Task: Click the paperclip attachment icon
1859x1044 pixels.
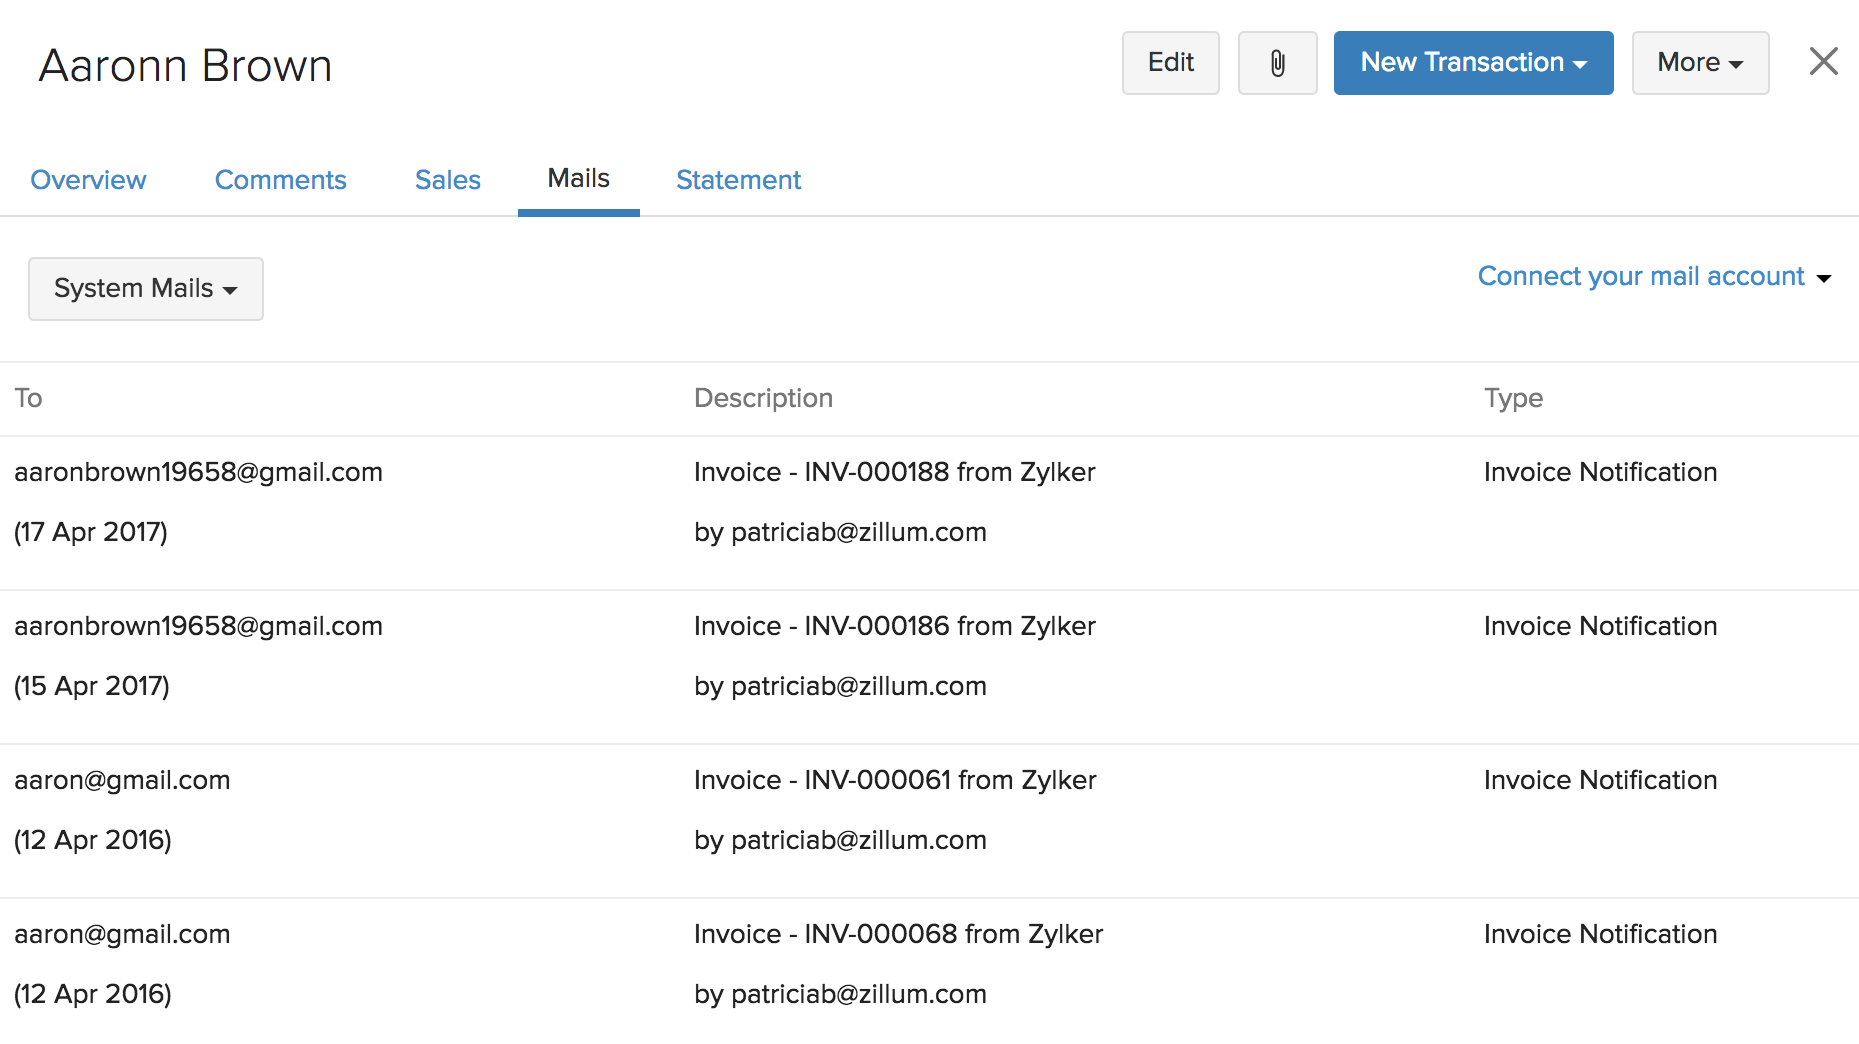Action: coord(1277,63)
